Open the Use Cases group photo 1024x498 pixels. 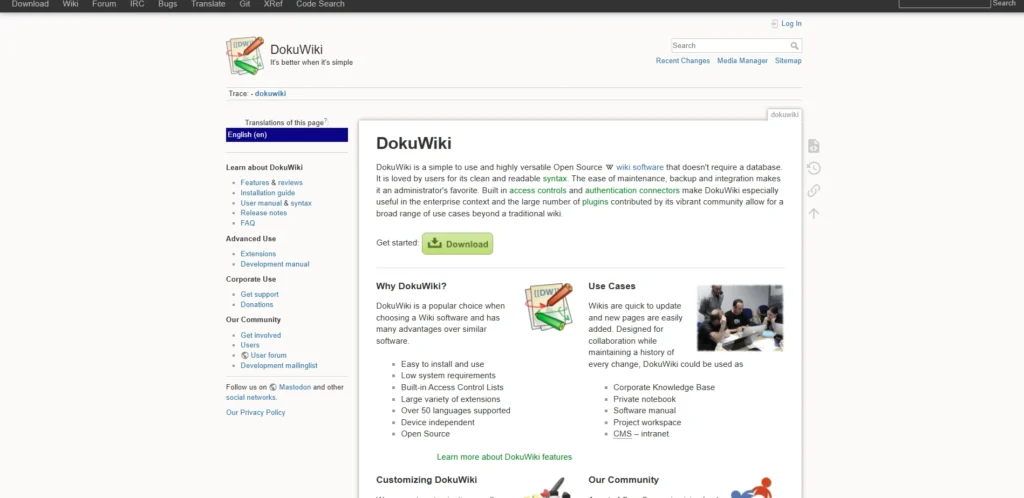740,318
